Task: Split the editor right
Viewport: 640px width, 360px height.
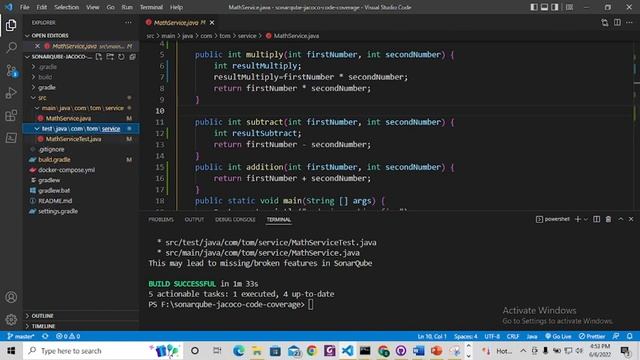Action: (x=617, y=23)
